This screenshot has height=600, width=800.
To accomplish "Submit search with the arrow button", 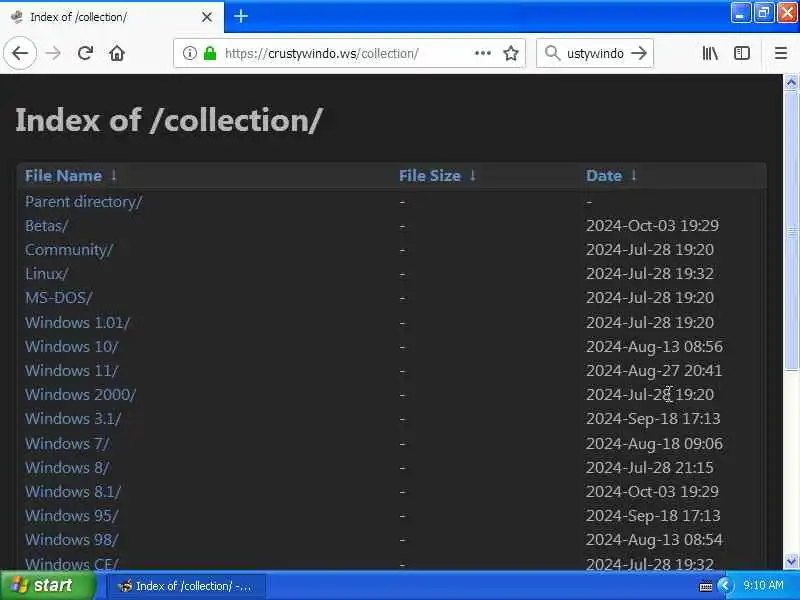I will [639, 53].
